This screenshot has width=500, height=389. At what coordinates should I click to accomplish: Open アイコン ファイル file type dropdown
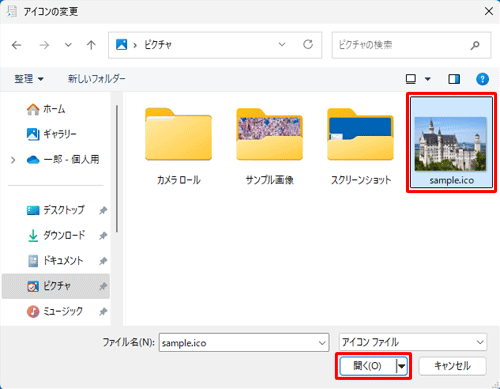pos(413,342)
